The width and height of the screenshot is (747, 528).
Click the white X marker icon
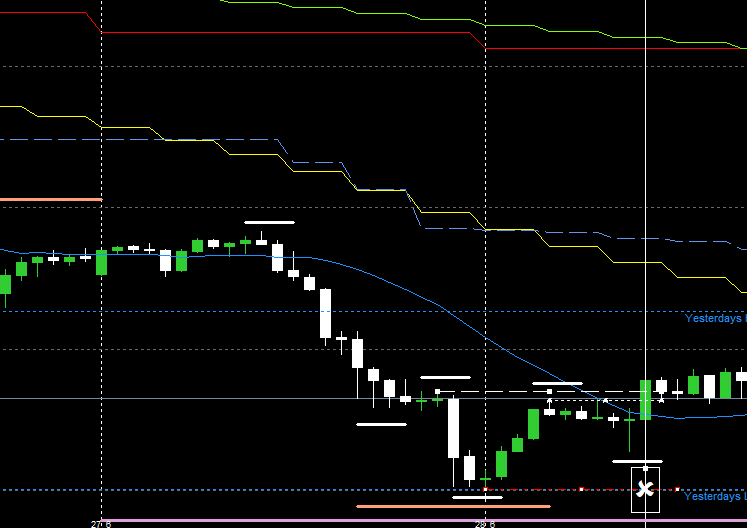tap(645, 489)
